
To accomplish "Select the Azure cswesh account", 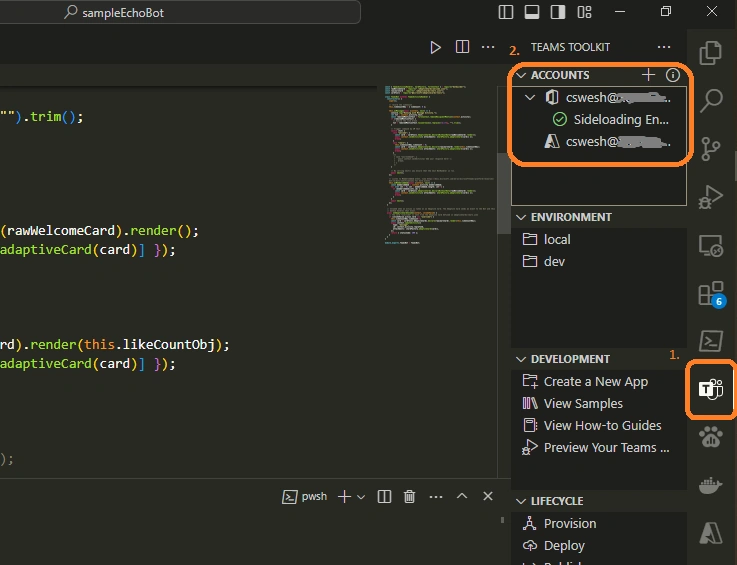I will (599, 141).
